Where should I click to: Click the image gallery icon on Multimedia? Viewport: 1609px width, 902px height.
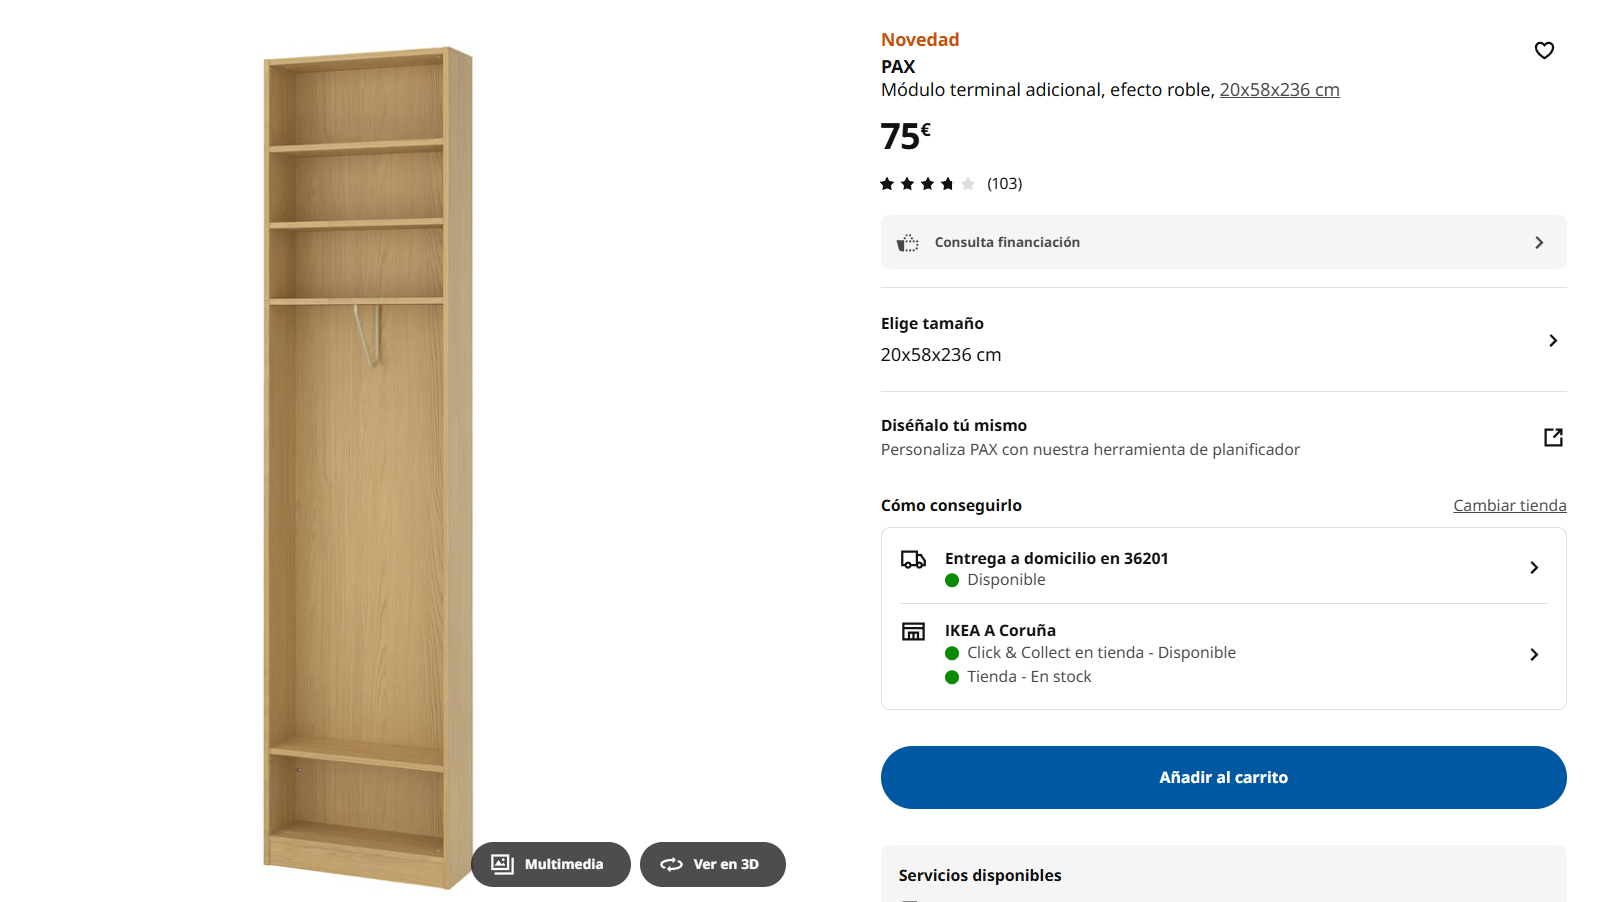pyautogui.click(x=502, y=864)
